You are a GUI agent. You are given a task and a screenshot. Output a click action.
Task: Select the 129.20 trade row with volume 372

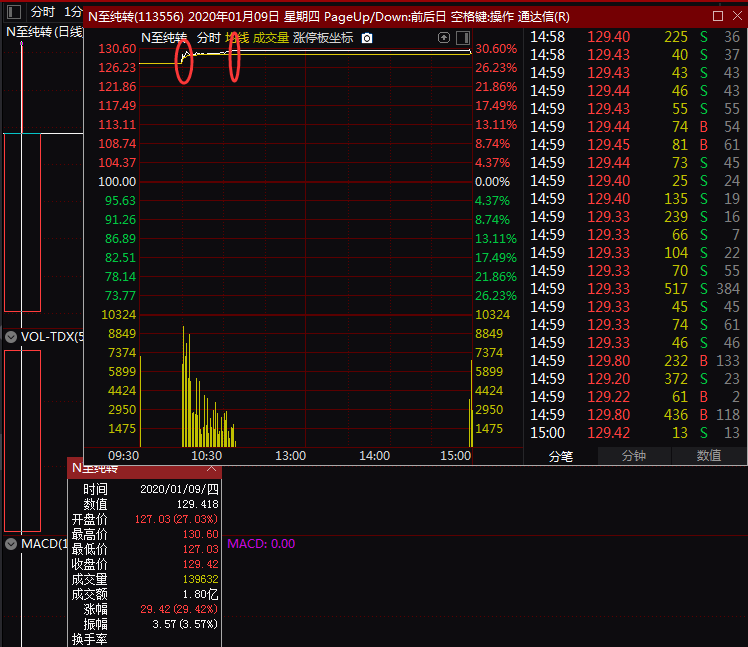635,379
